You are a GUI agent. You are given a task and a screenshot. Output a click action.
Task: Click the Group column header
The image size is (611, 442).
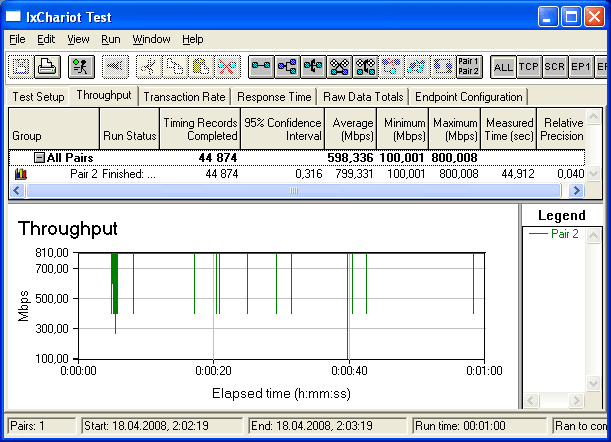54,129
